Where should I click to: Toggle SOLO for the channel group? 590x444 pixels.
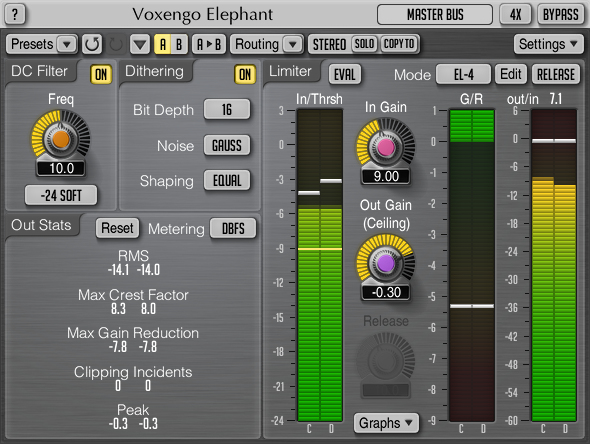[364, 44]
